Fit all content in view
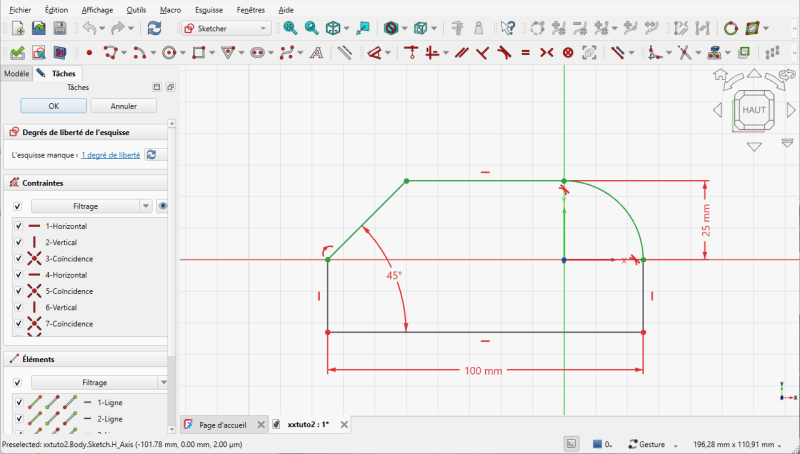Image resolution: width=800 pixels, height=454 pixels. point(290,28)
